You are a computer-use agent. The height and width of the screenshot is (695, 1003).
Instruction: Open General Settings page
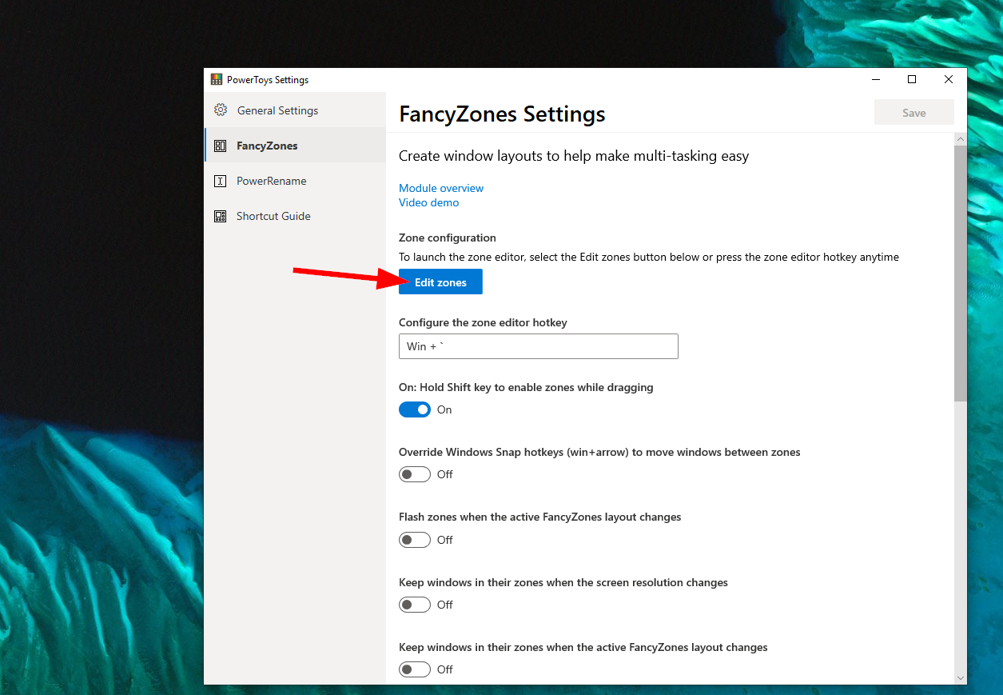[277, 111]
